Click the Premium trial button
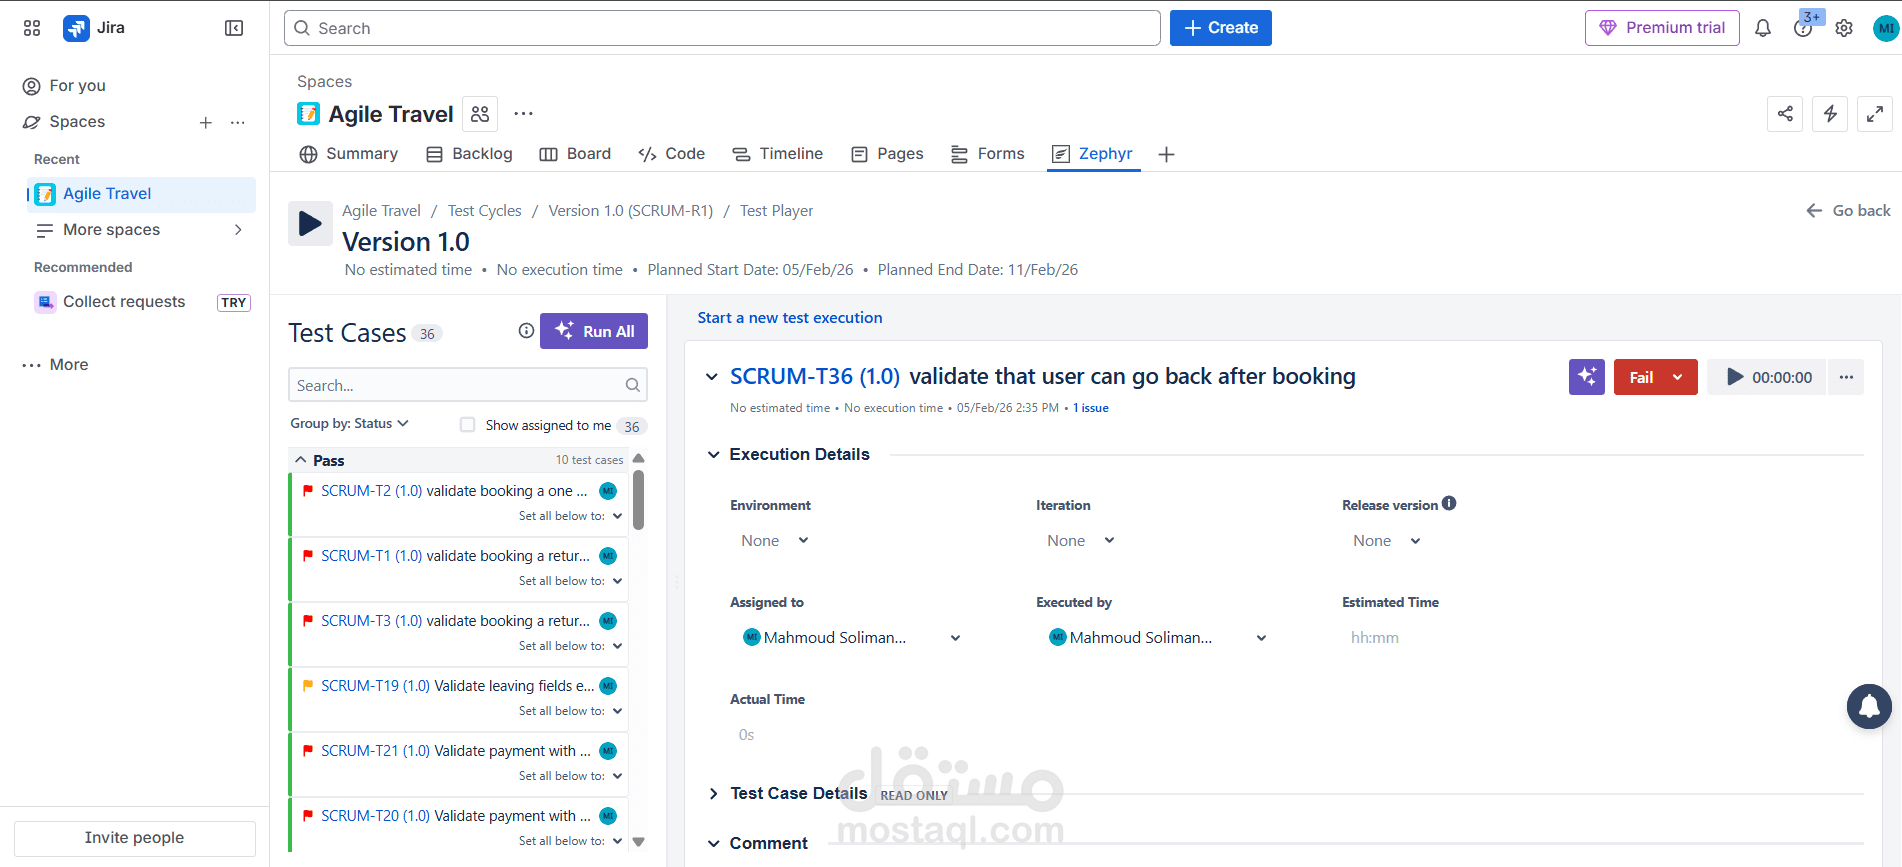 coord(1662,28)
